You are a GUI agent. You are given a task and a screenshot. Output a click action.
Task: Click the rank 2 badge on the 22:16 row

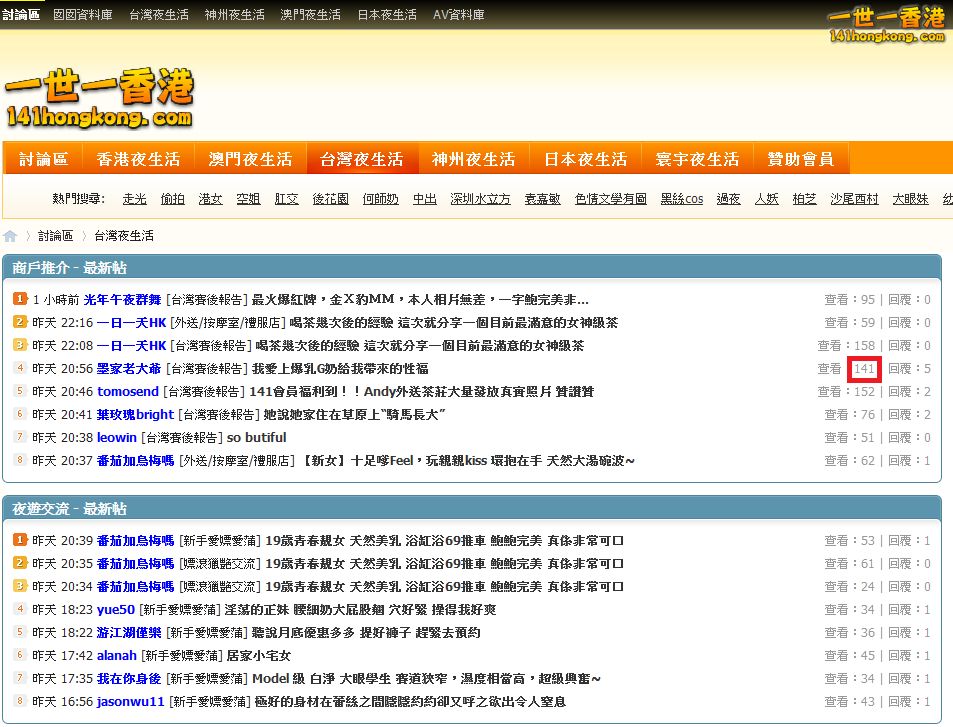[20, 322]
